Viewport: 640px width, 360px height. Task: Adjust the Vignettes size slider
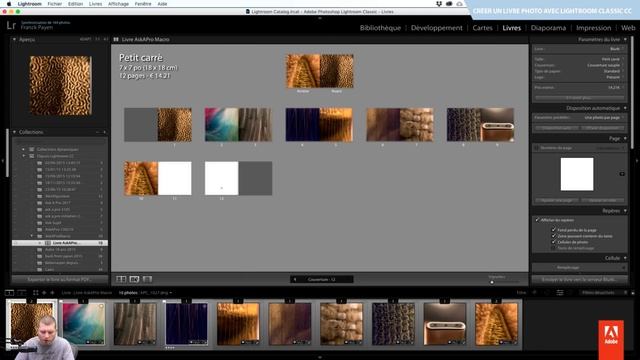(x=492, y=282)
